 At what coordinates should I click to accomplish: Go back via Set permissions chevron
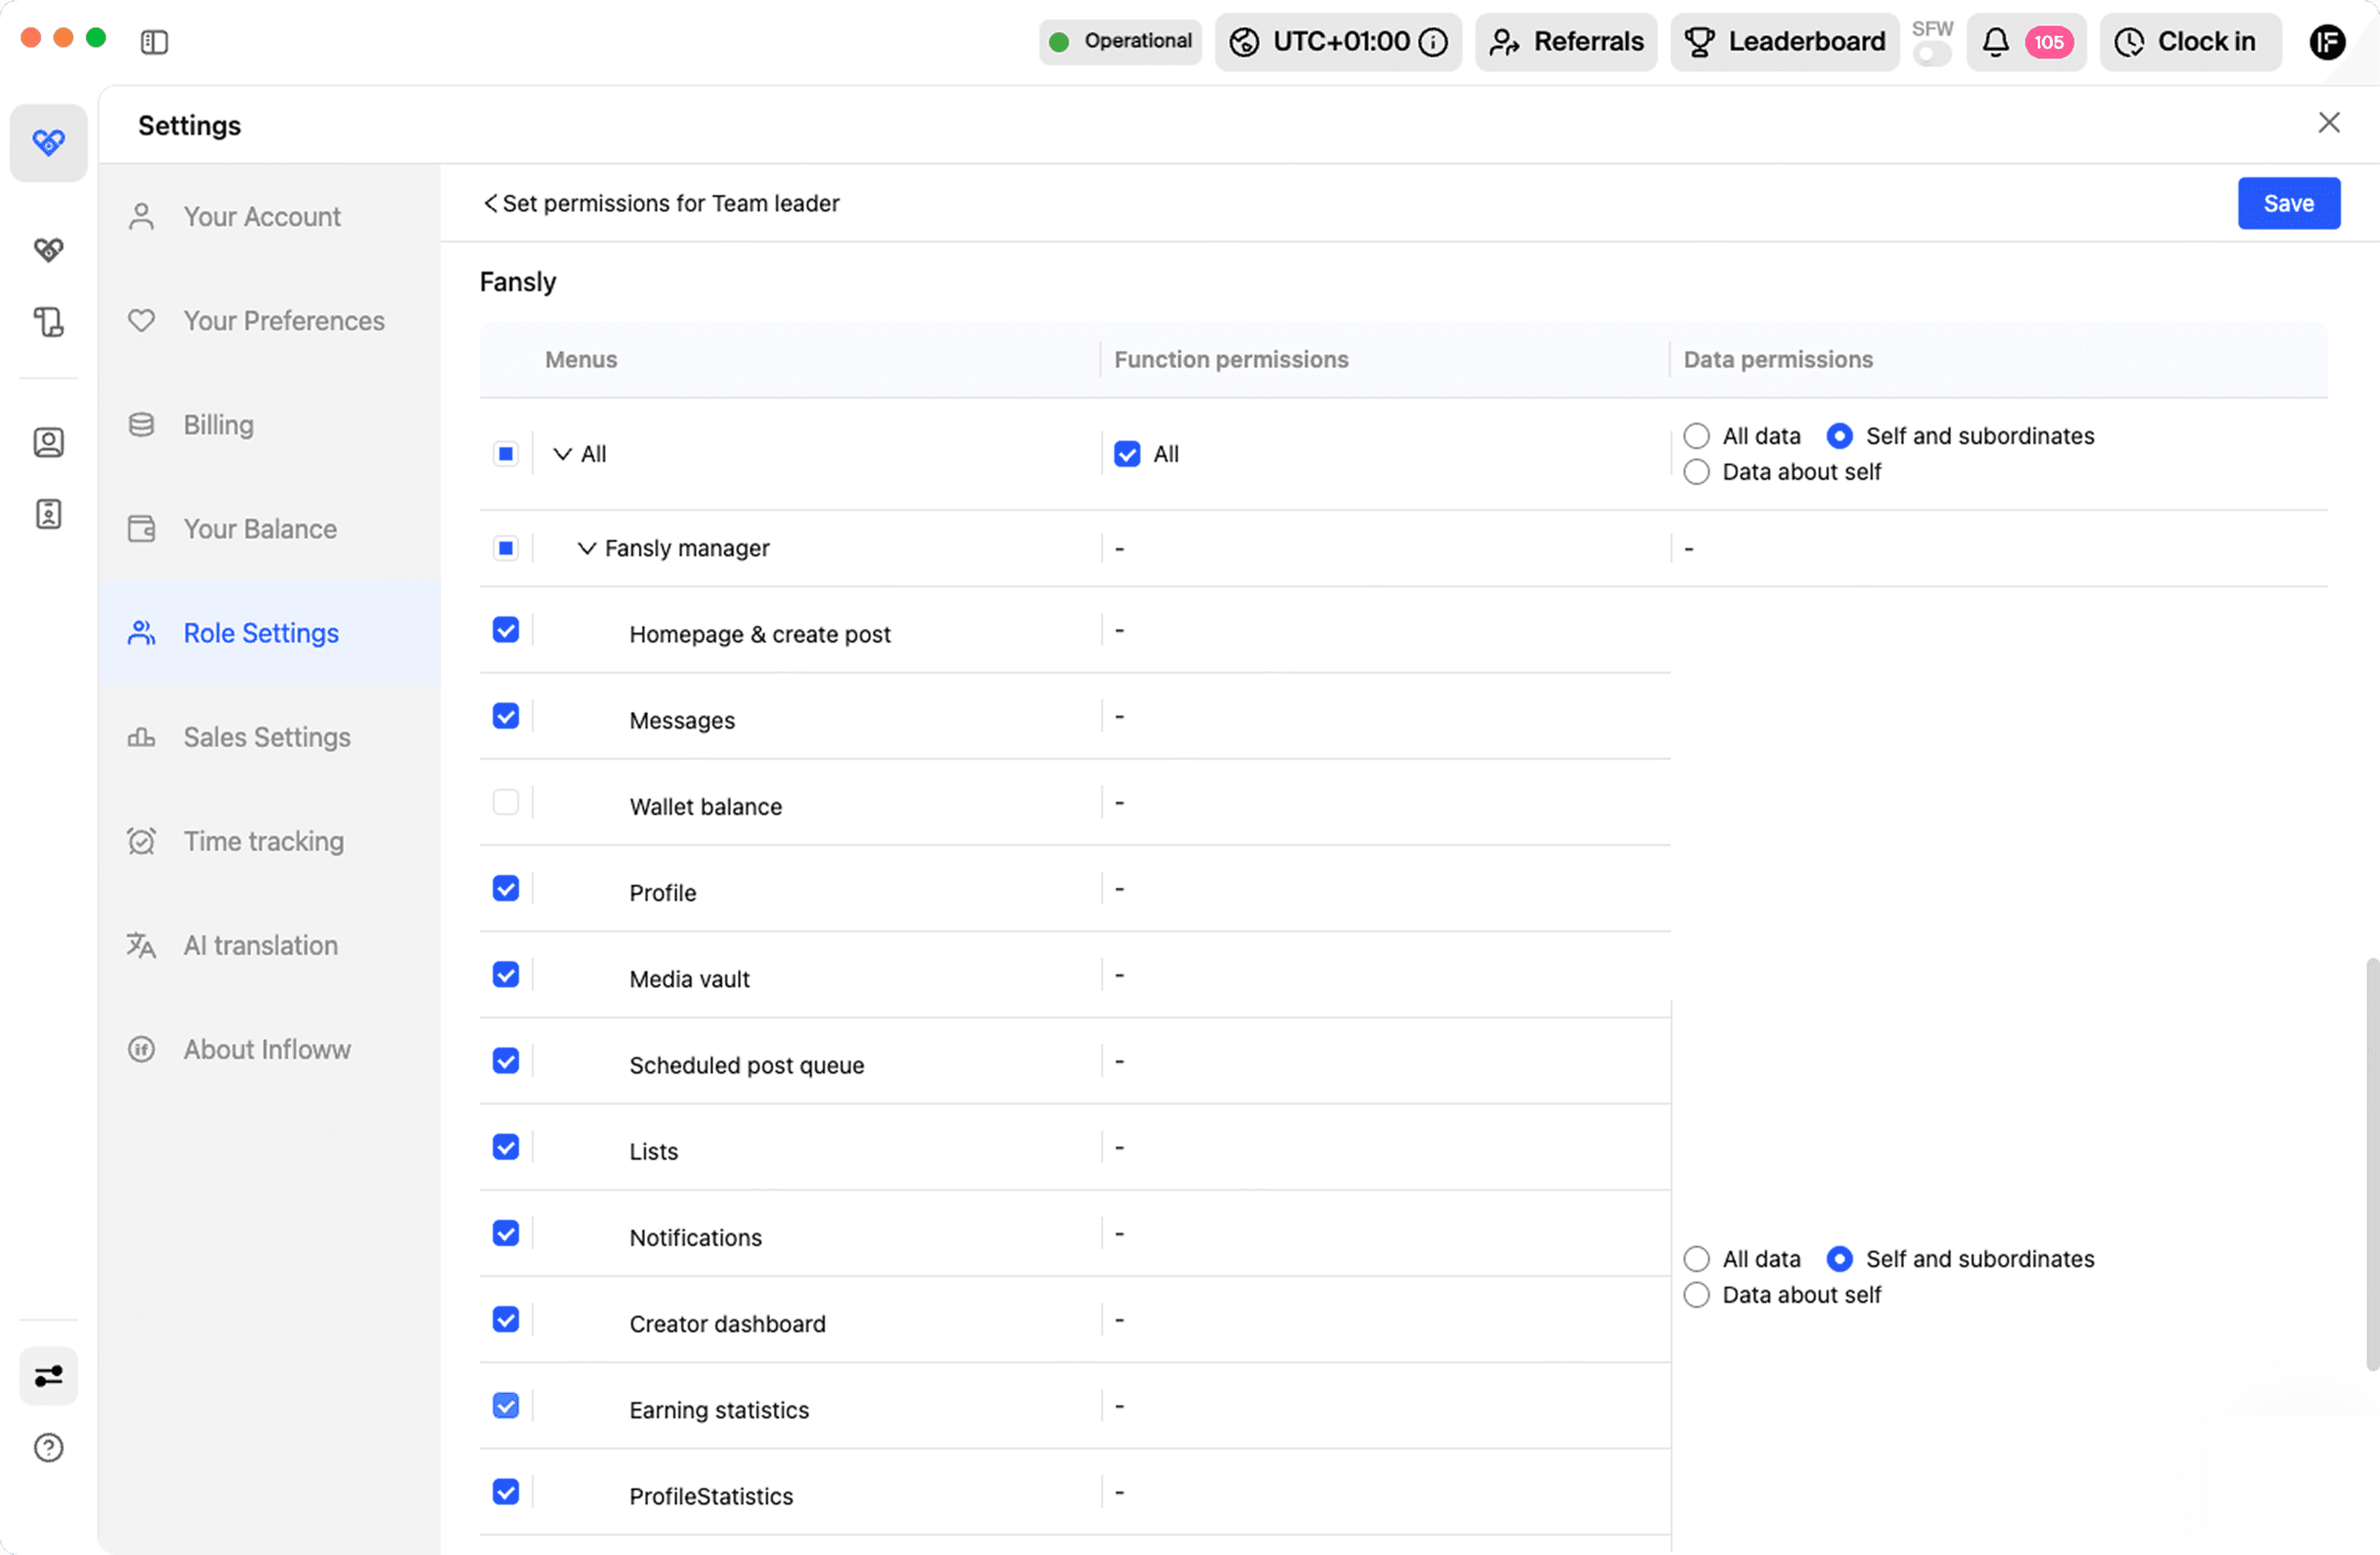coord(490,203)
